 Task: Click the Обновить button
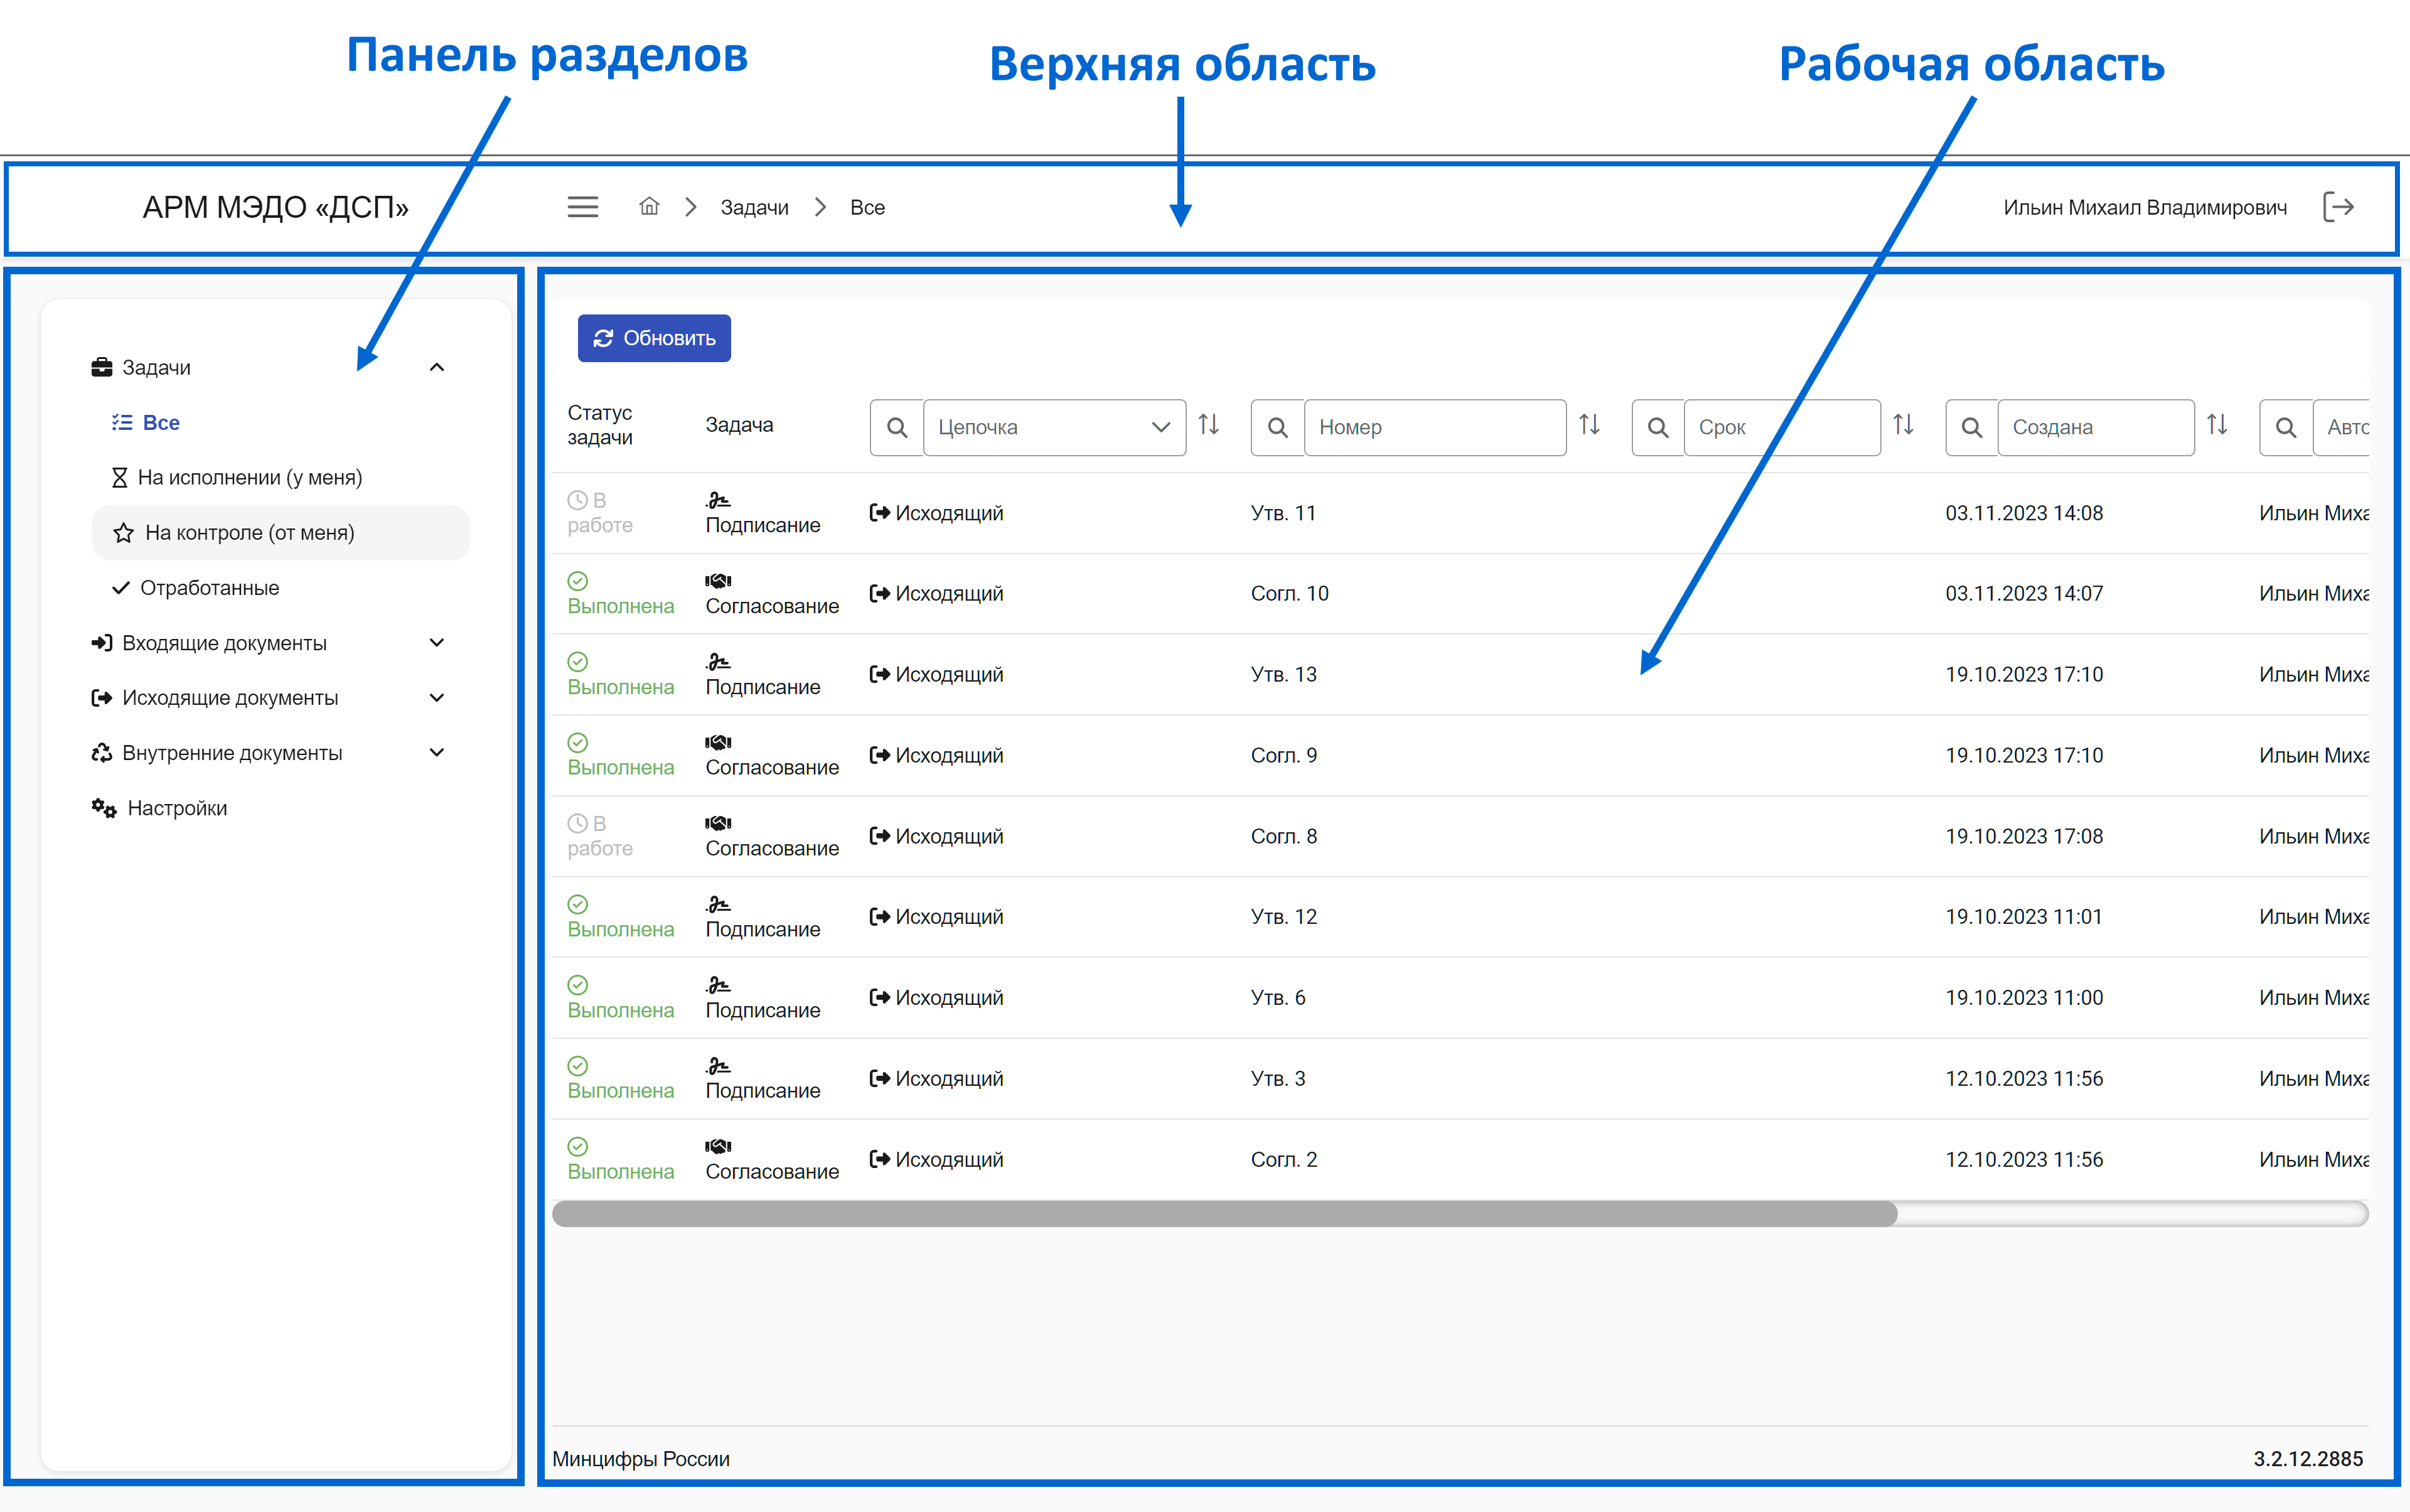pos(654,338)
